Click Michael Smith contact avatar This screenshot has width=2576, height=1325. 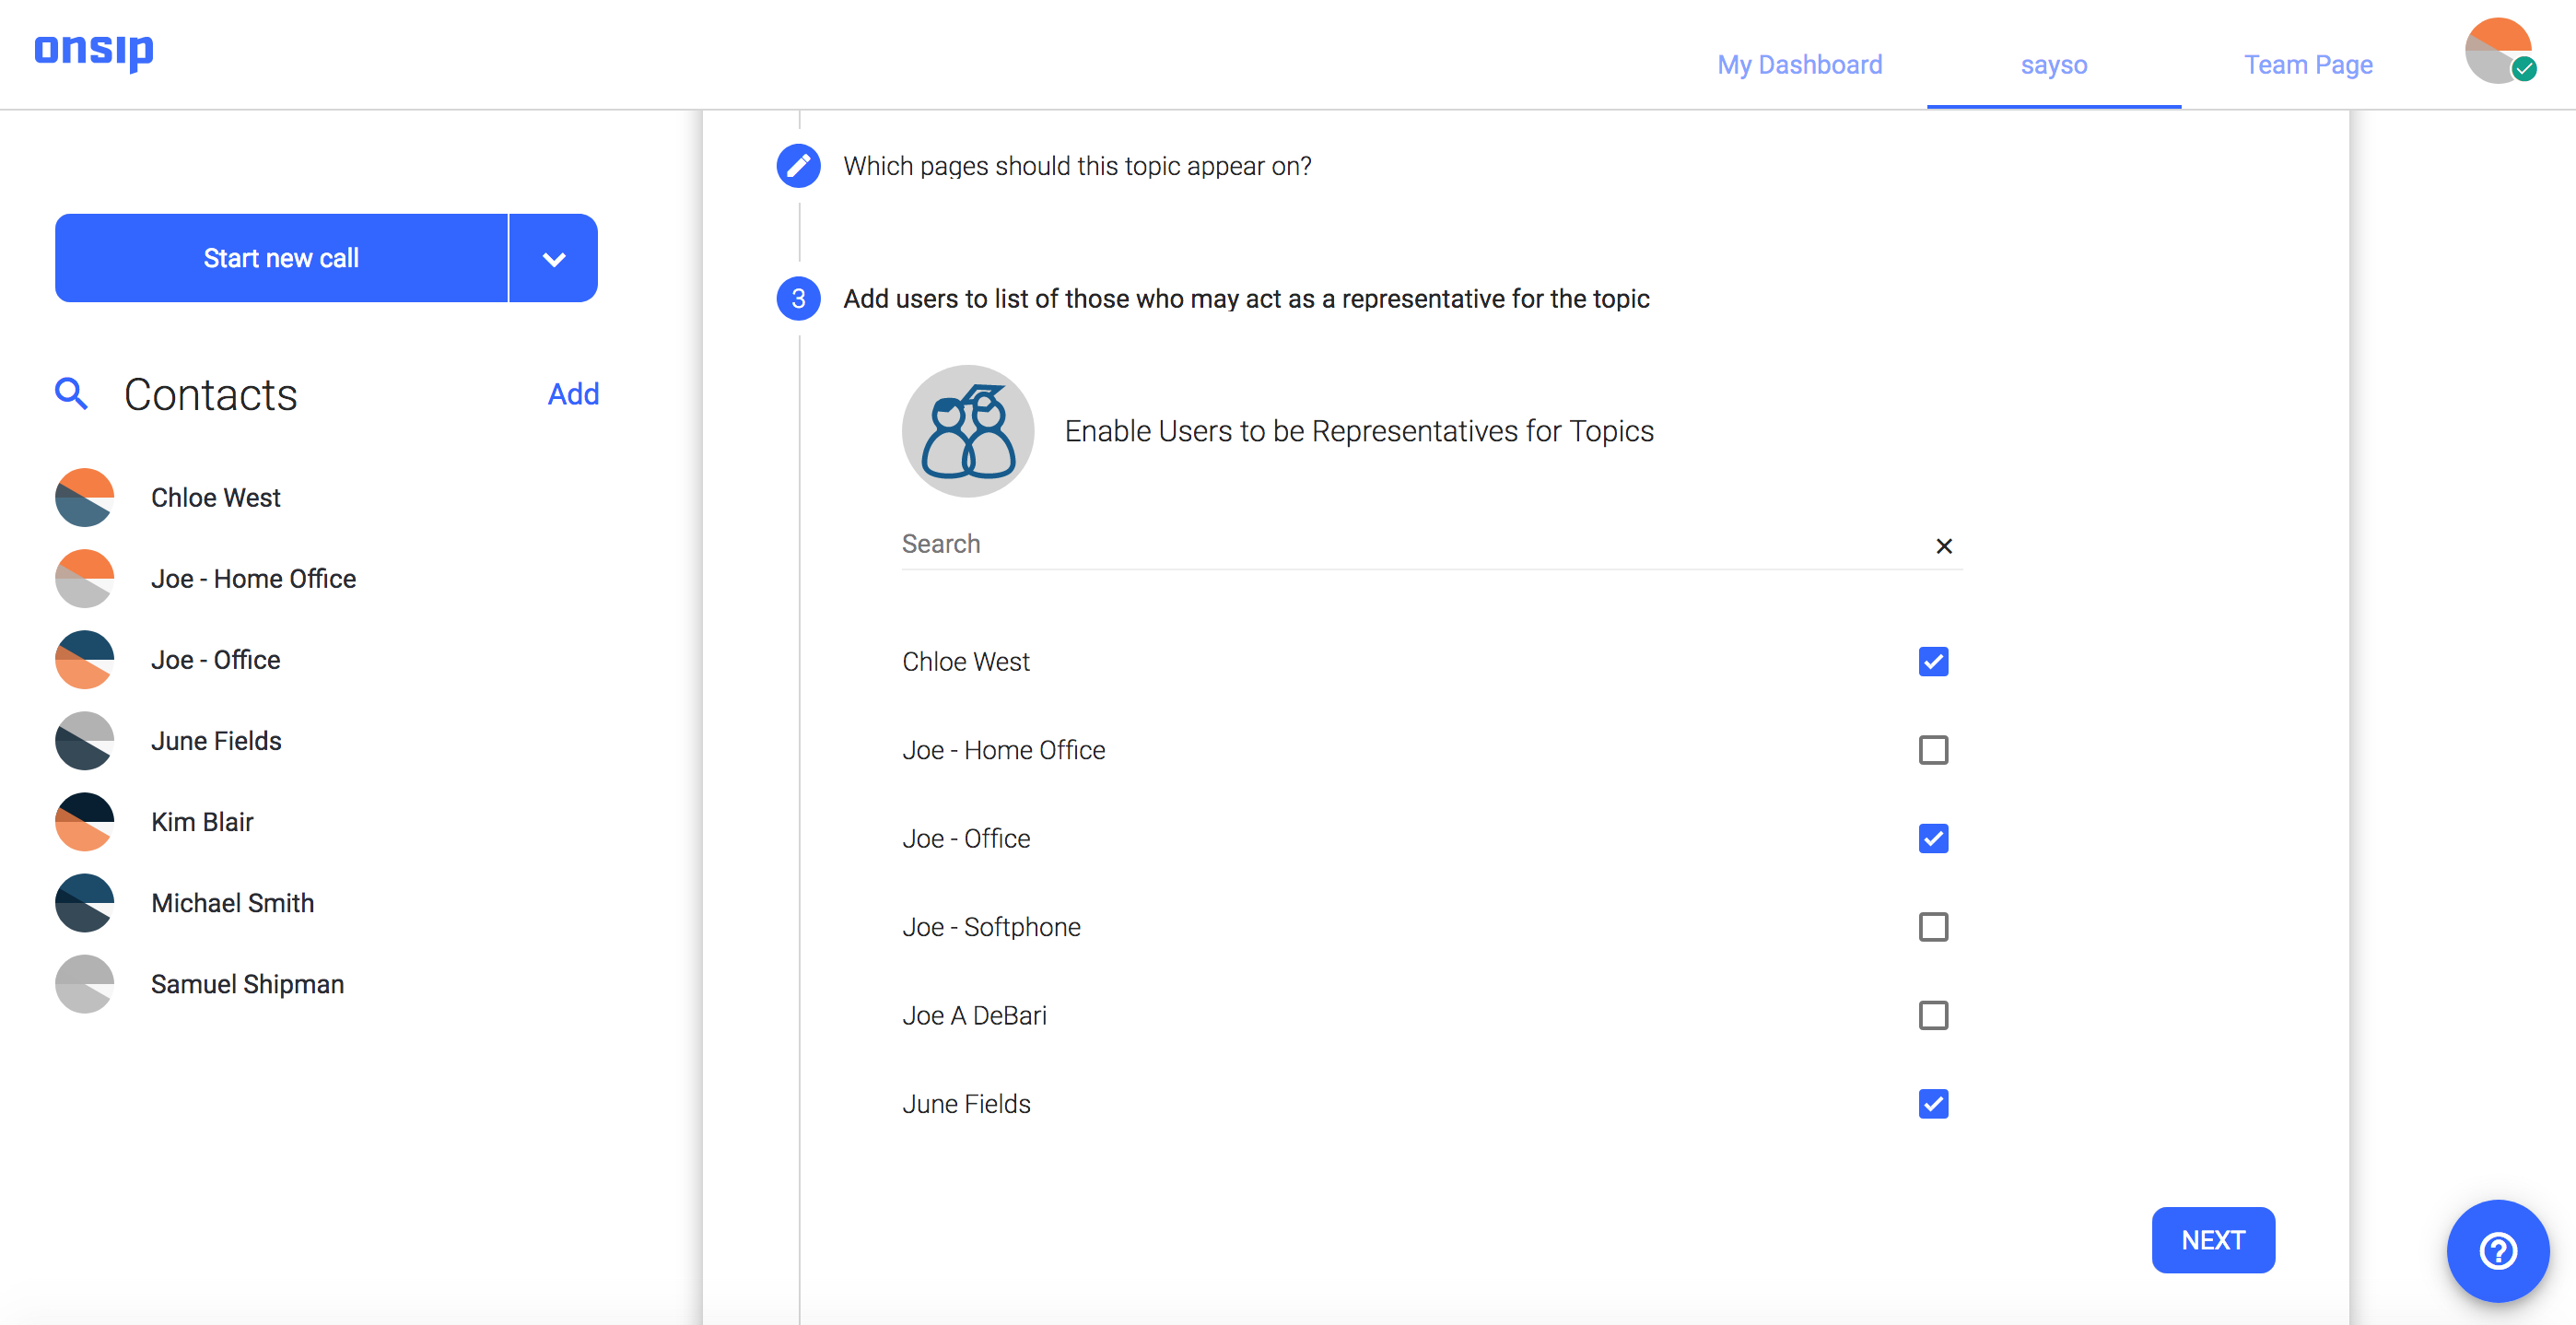point(84,902)
